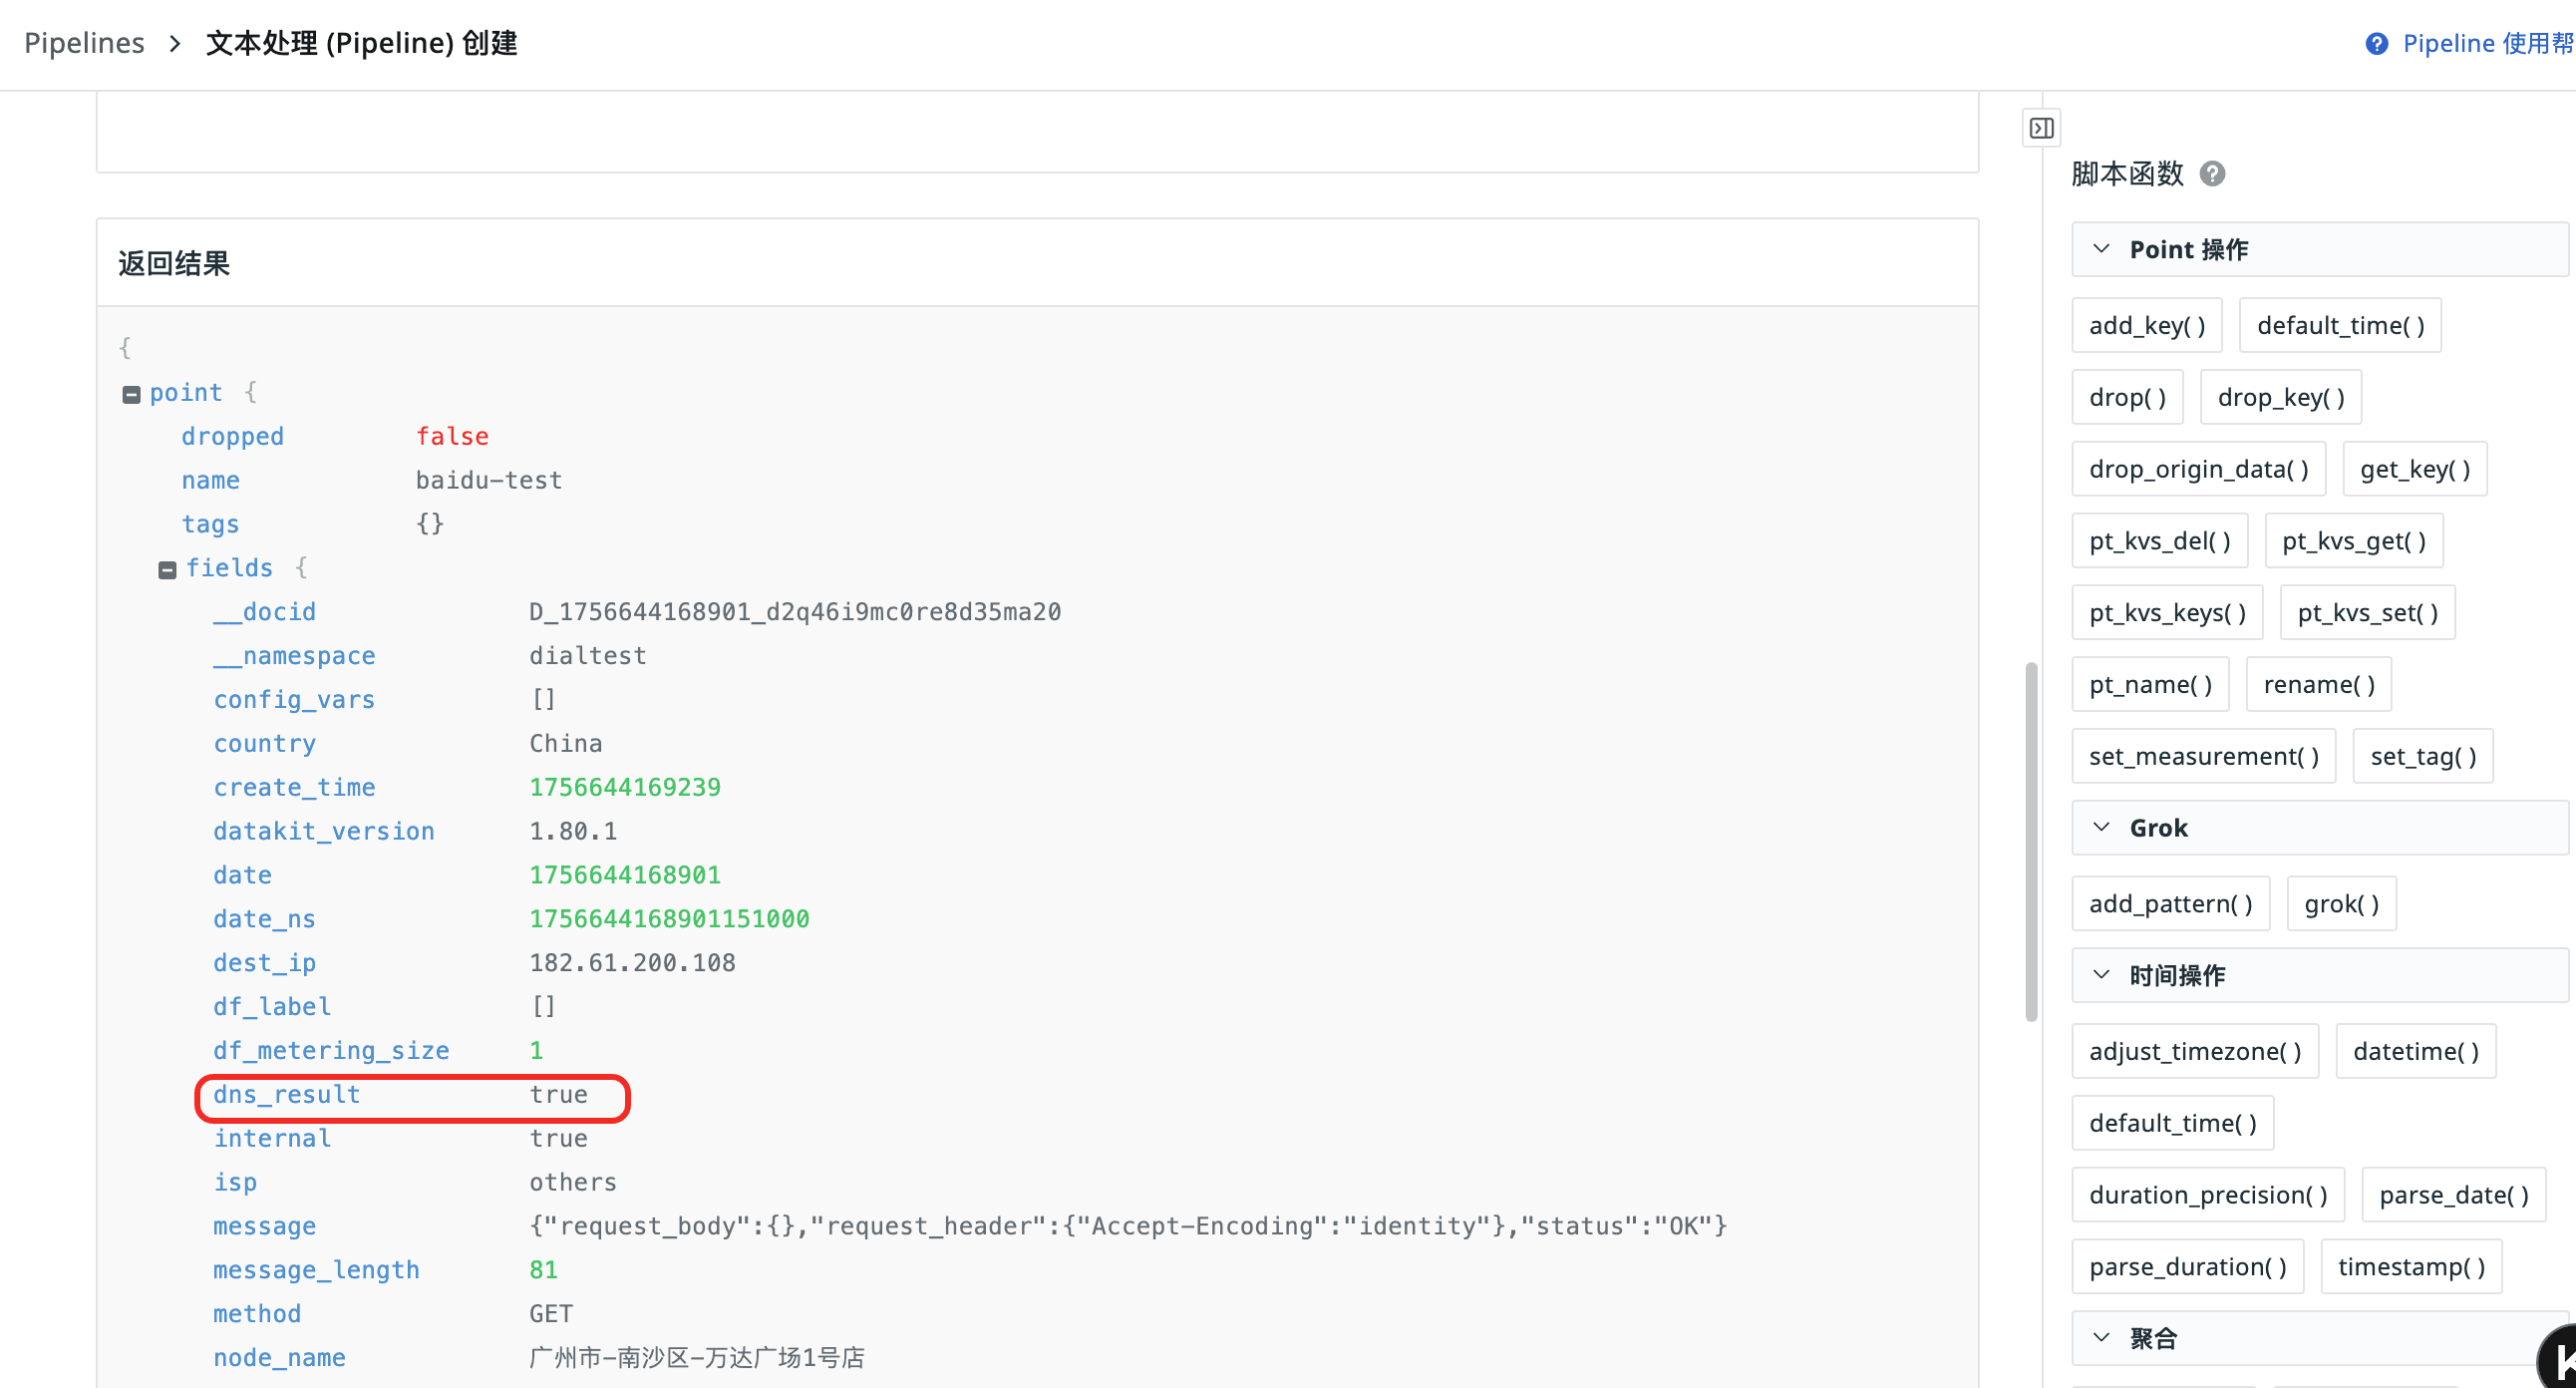Screen dimensions: 2576x1388
Task: Click the 返回结果 section heading
Action: 174,263
